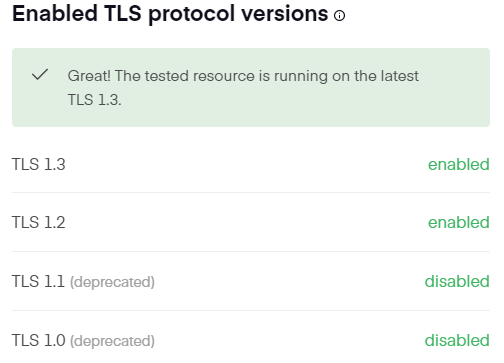The height and width of the screenshot is (363, 504).
Task: Click the TLS 1.0 row label
Action: click(39, 340)
